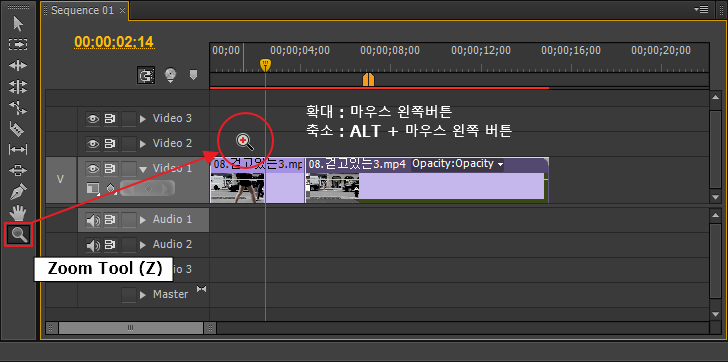728x362 pixels.
Task: Click the orange marker on the ruler
Action: click(368, 79)
